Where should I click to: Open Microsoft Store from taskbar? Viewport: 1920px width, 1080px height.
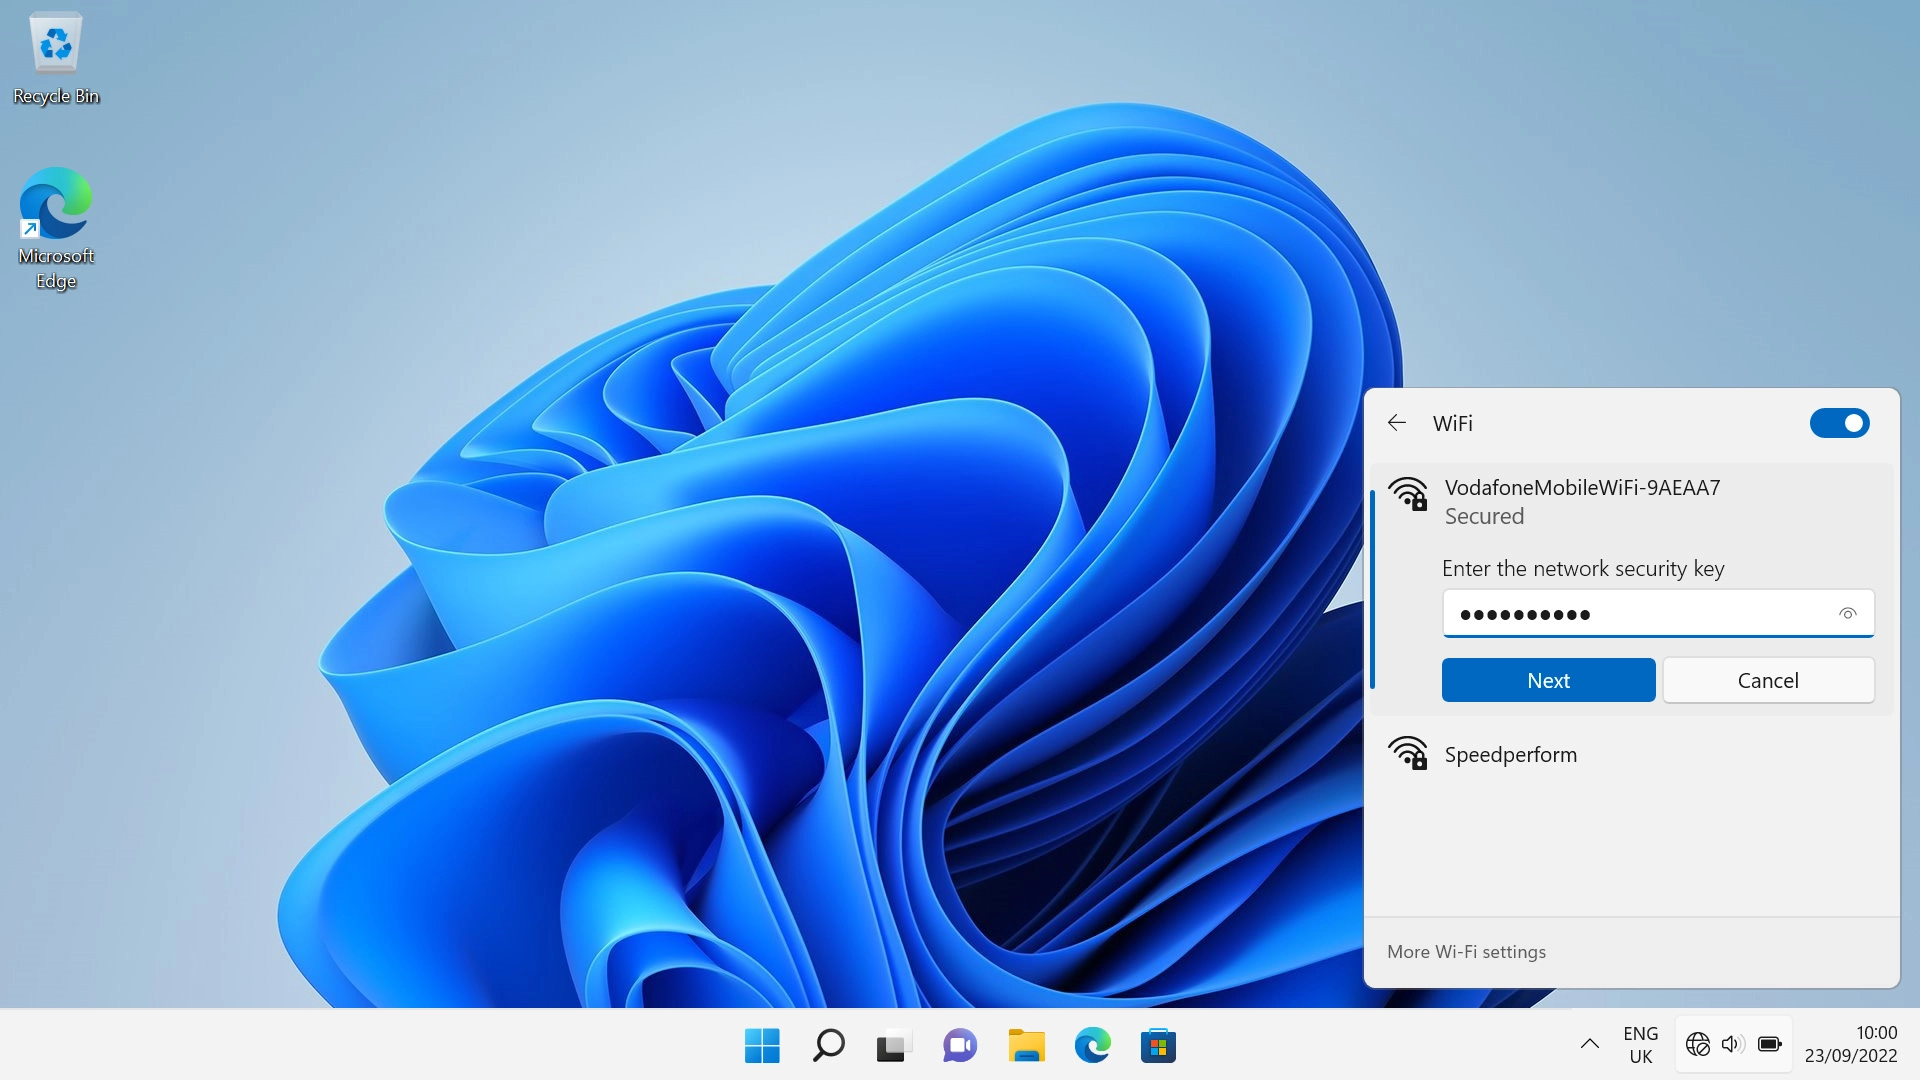[x=1158, y=1046]
